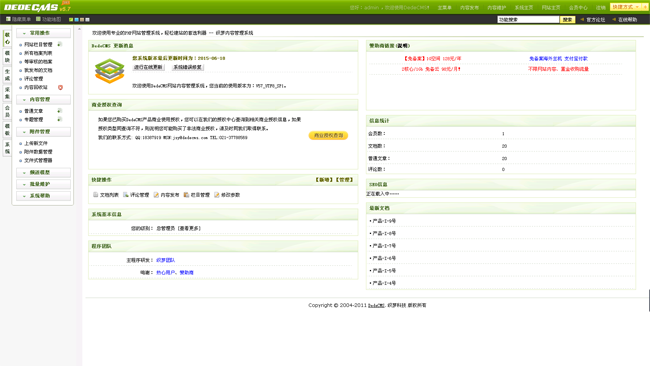The width and height of the screenshot is (650, 366).
Task: Switch to the 生成 vertical tab
Action: 7,75
